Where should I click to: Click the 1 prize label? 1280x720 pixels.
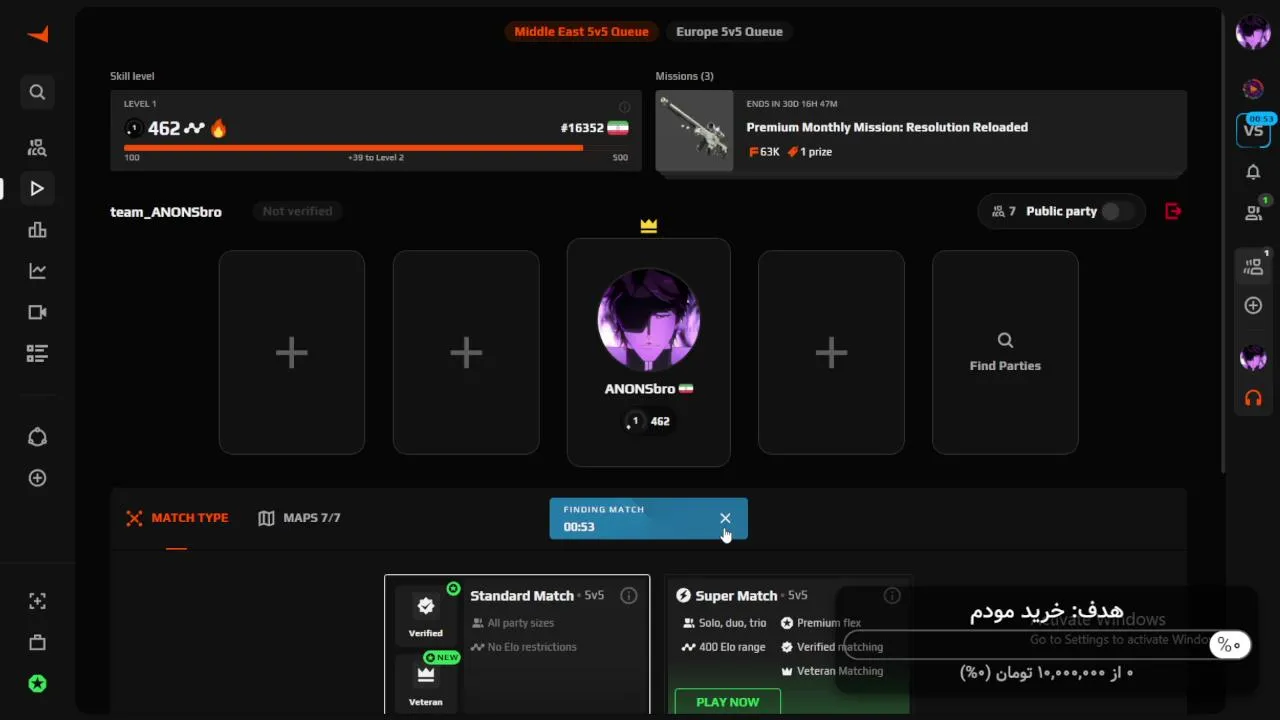point(809,152)
